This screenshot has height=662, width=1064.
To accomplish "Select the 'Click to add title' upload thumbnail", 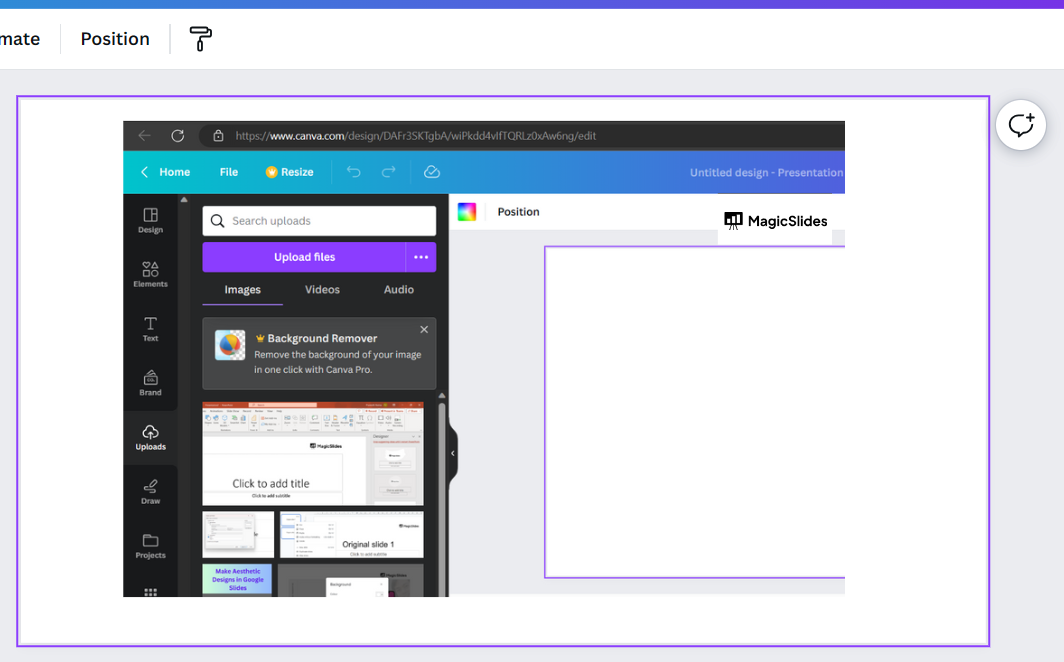I will [313, 454].
